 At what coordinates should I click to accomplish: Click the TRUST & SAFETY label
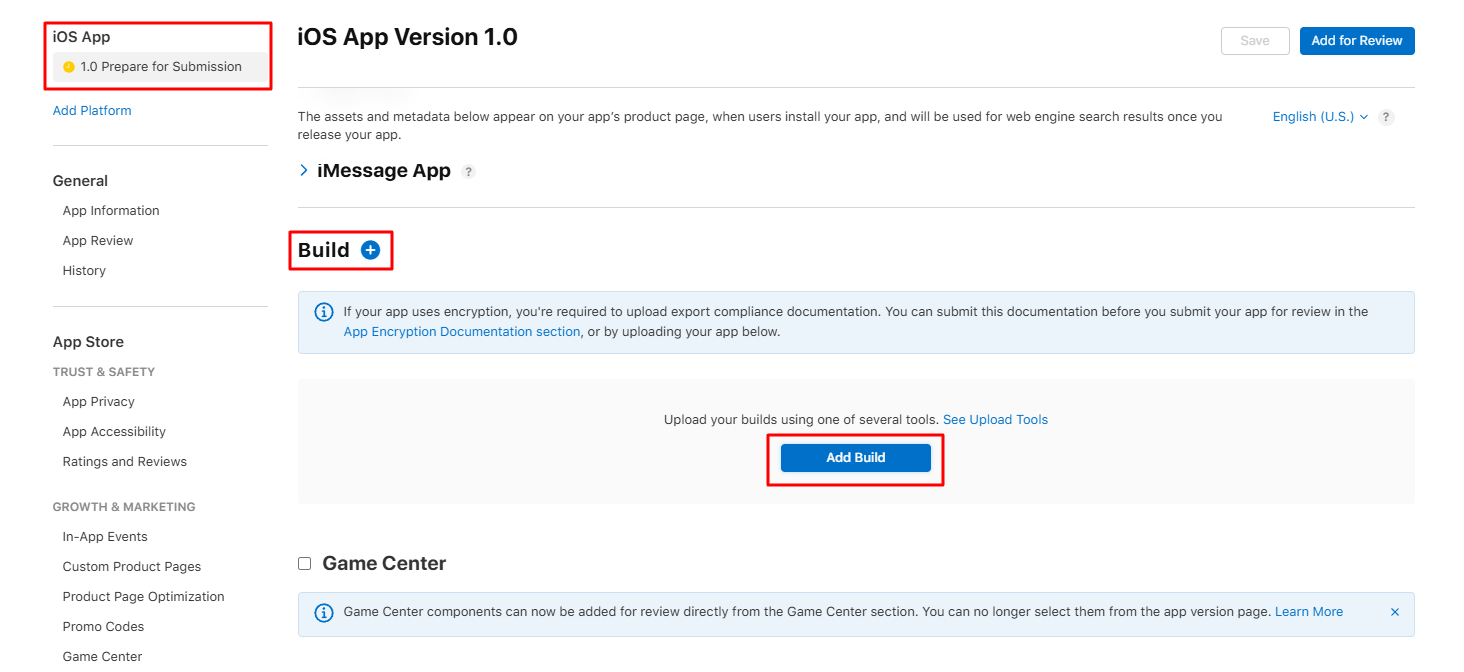(104, 372)
